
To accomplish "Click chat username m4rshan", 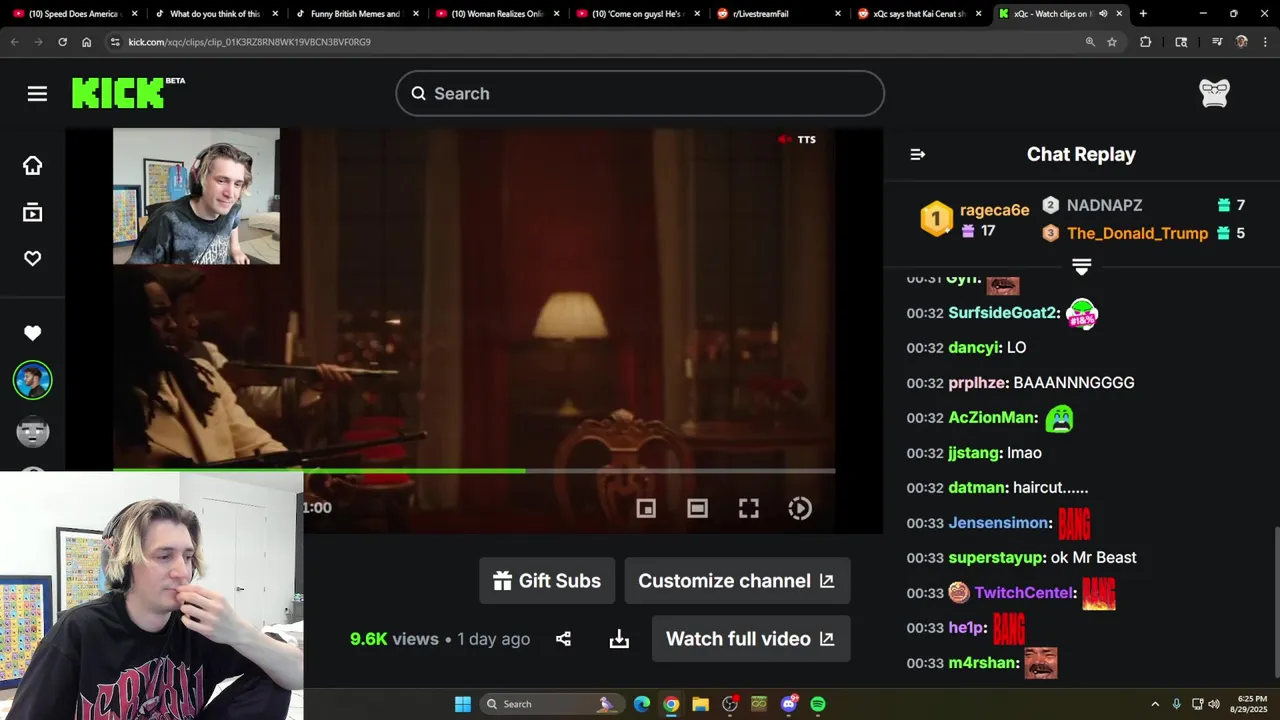I will [983, 663].
